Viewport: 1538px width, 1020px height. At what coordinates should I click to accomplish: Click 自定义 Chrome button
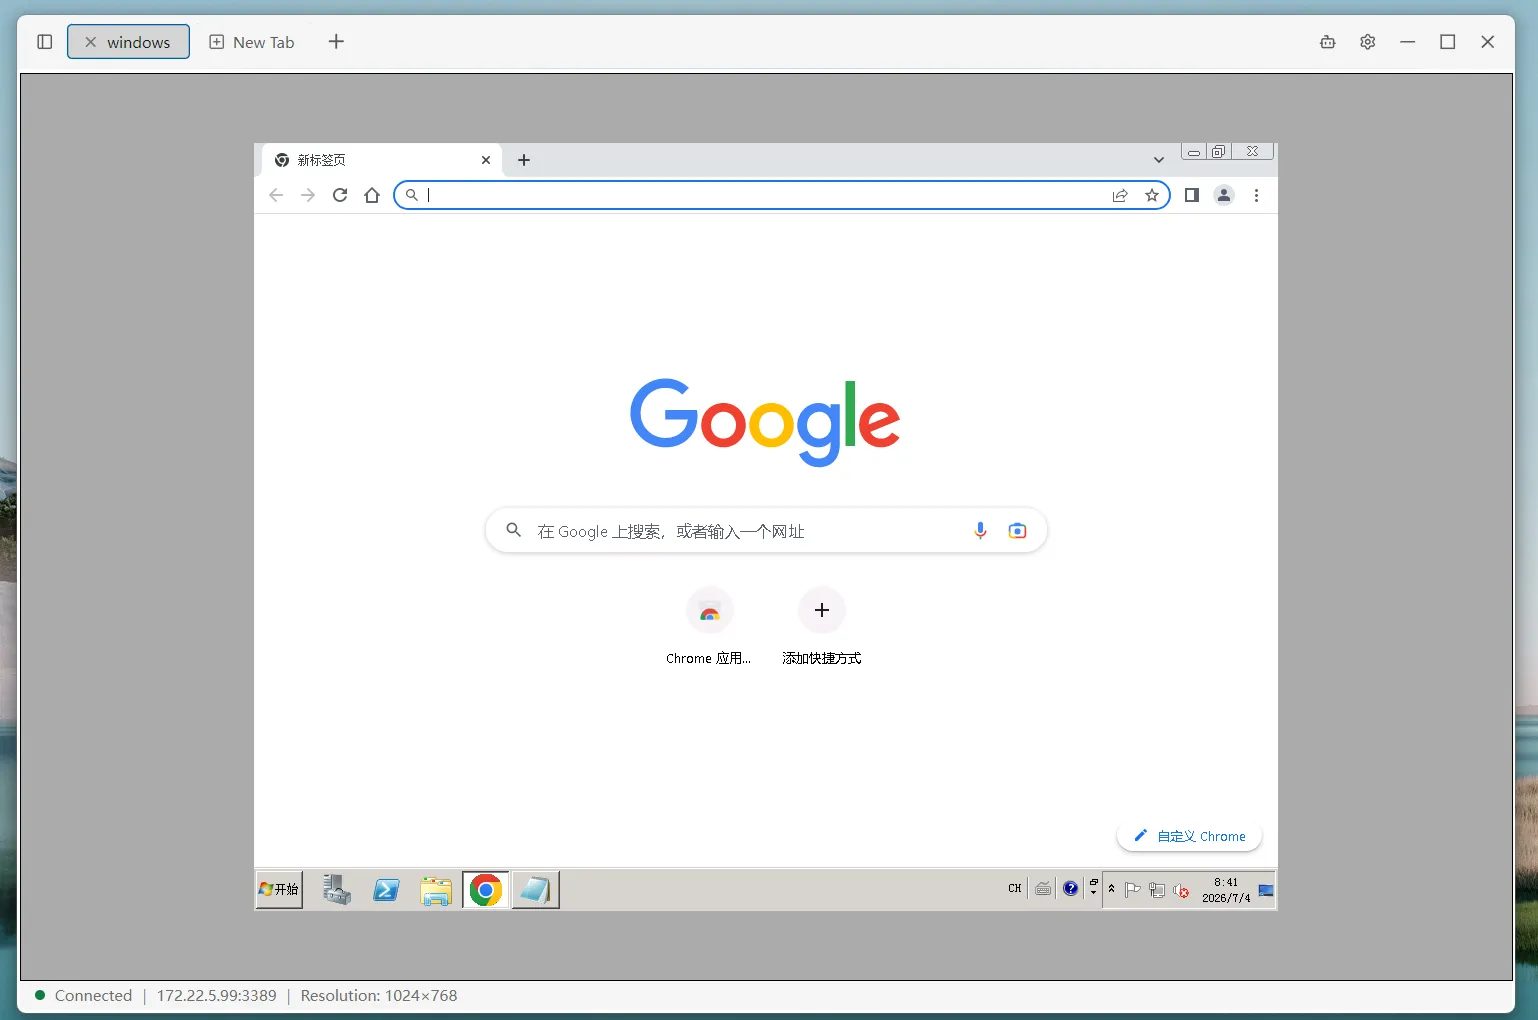[x=1189, y=836]
